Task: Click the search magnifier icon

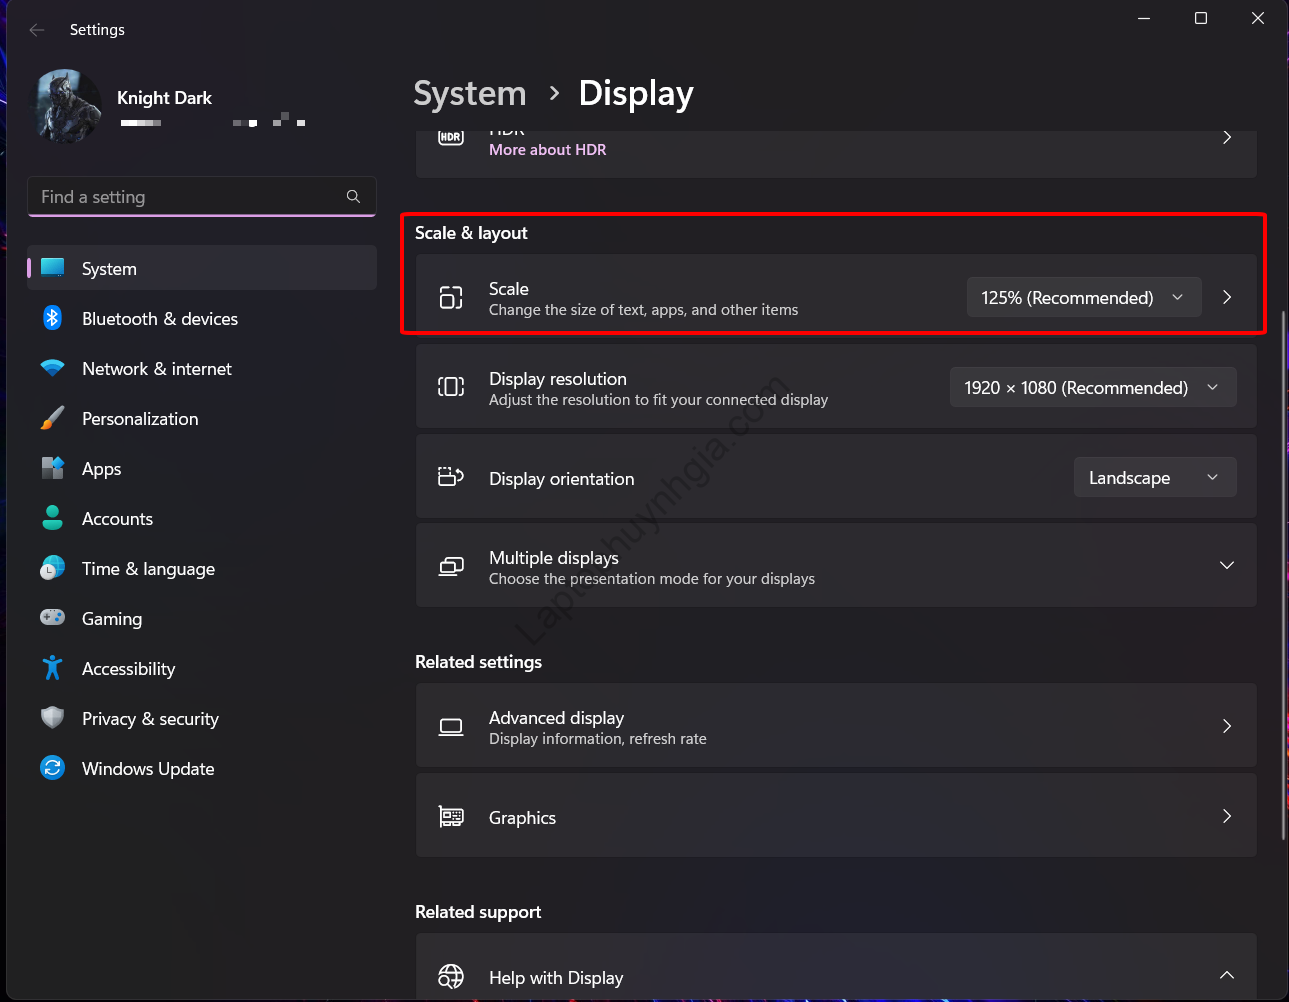Action: (353, 197)
